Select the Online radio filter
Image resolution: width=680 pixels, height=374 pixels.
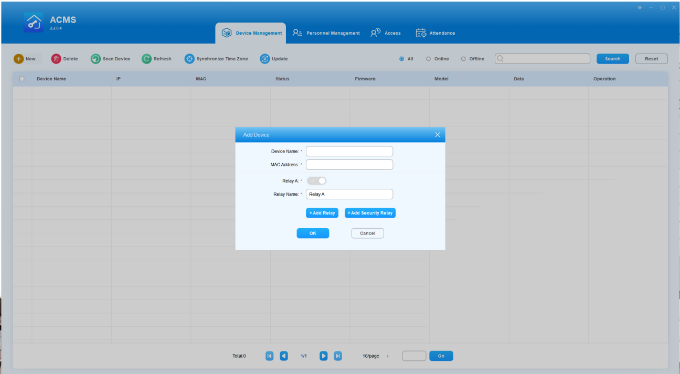(x=428, y=59)
